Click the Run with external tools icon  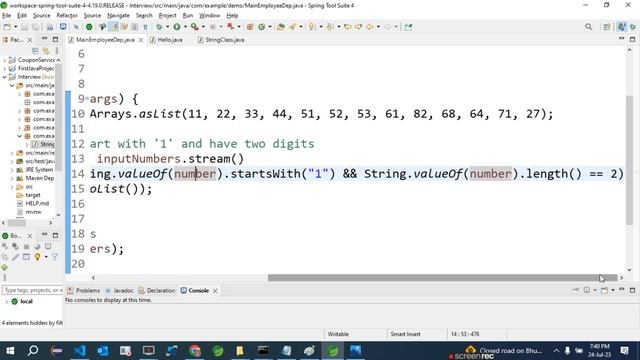[x=195, y=27]
